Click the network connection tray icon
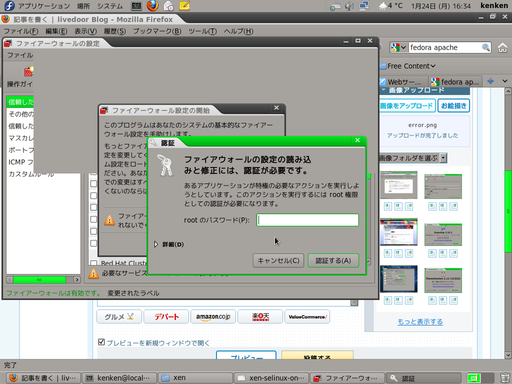Screen dimensions: 512x384 click(364, 6)
